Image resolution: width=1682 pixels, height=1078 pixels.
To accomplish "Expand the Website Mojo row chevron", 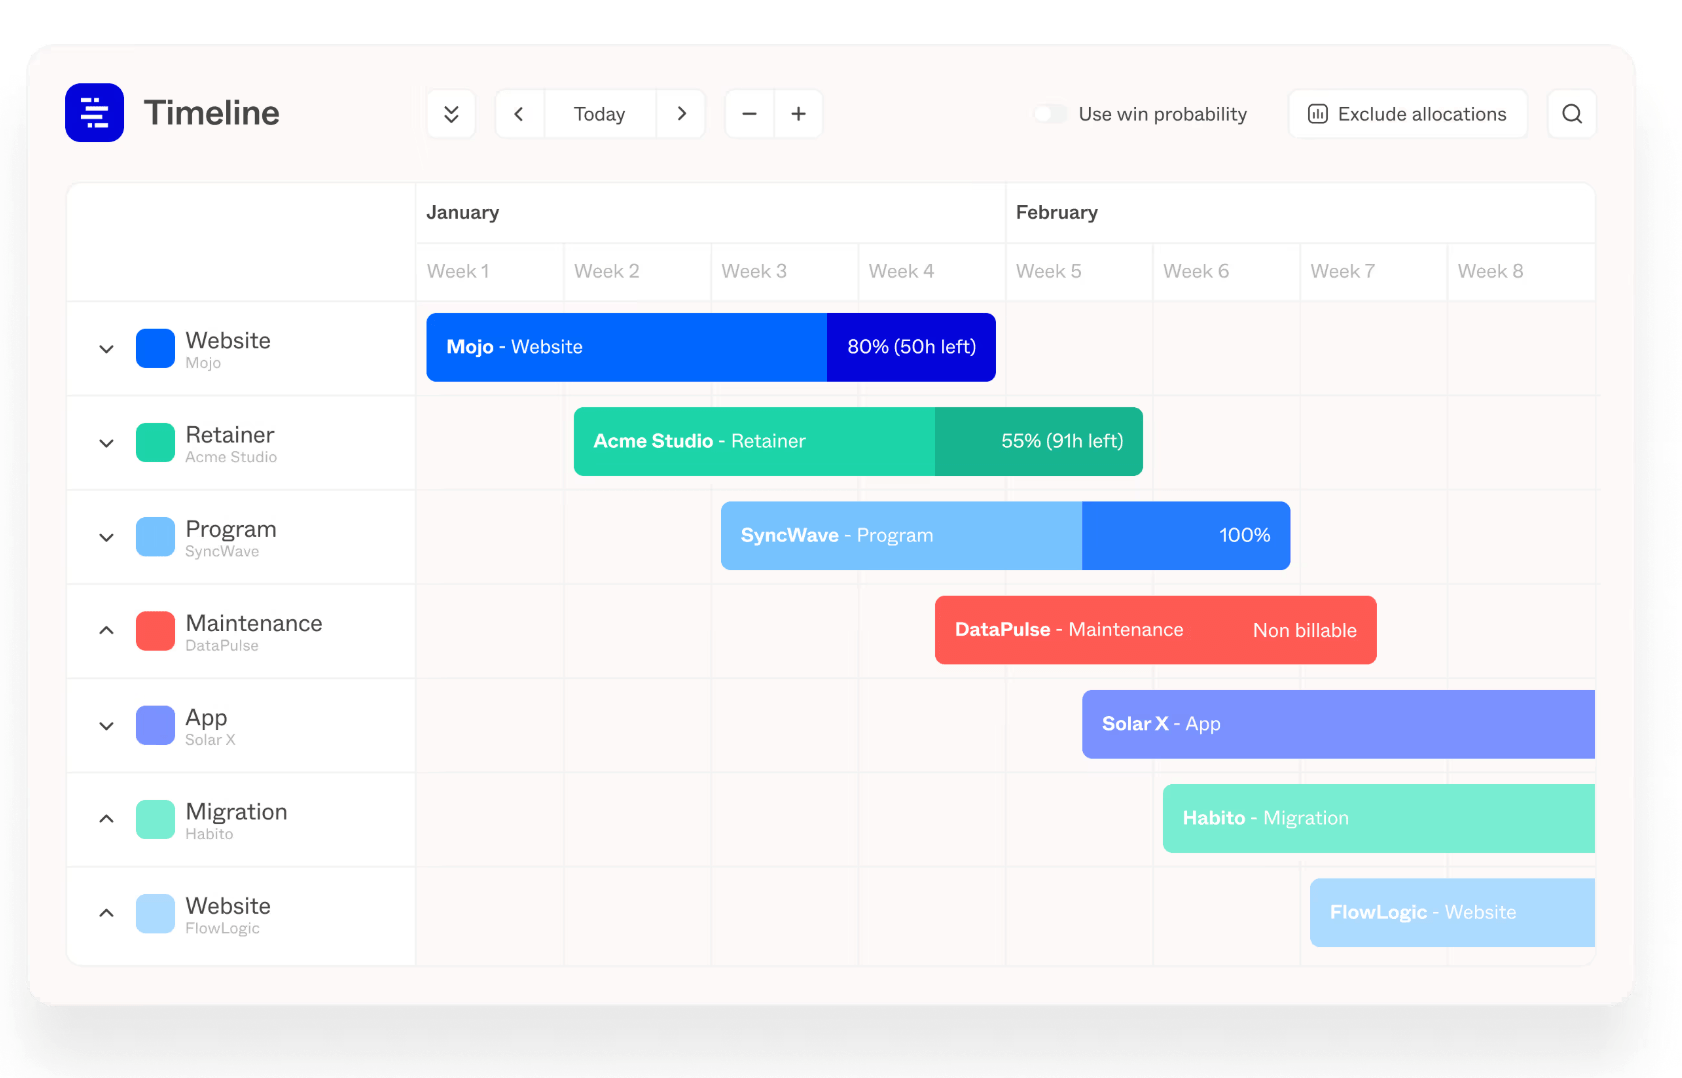I will [107, 349].
